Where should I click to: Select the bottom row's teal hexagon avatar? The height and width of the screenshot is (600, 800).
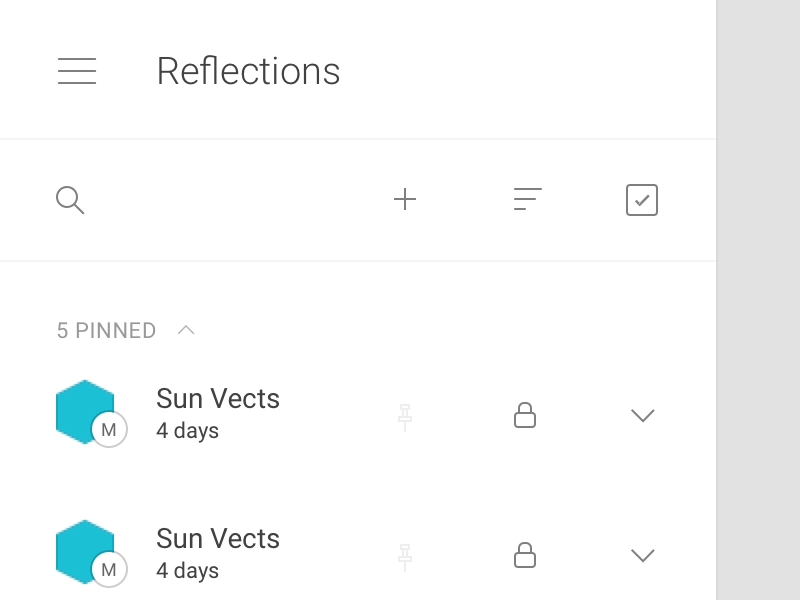80,545
